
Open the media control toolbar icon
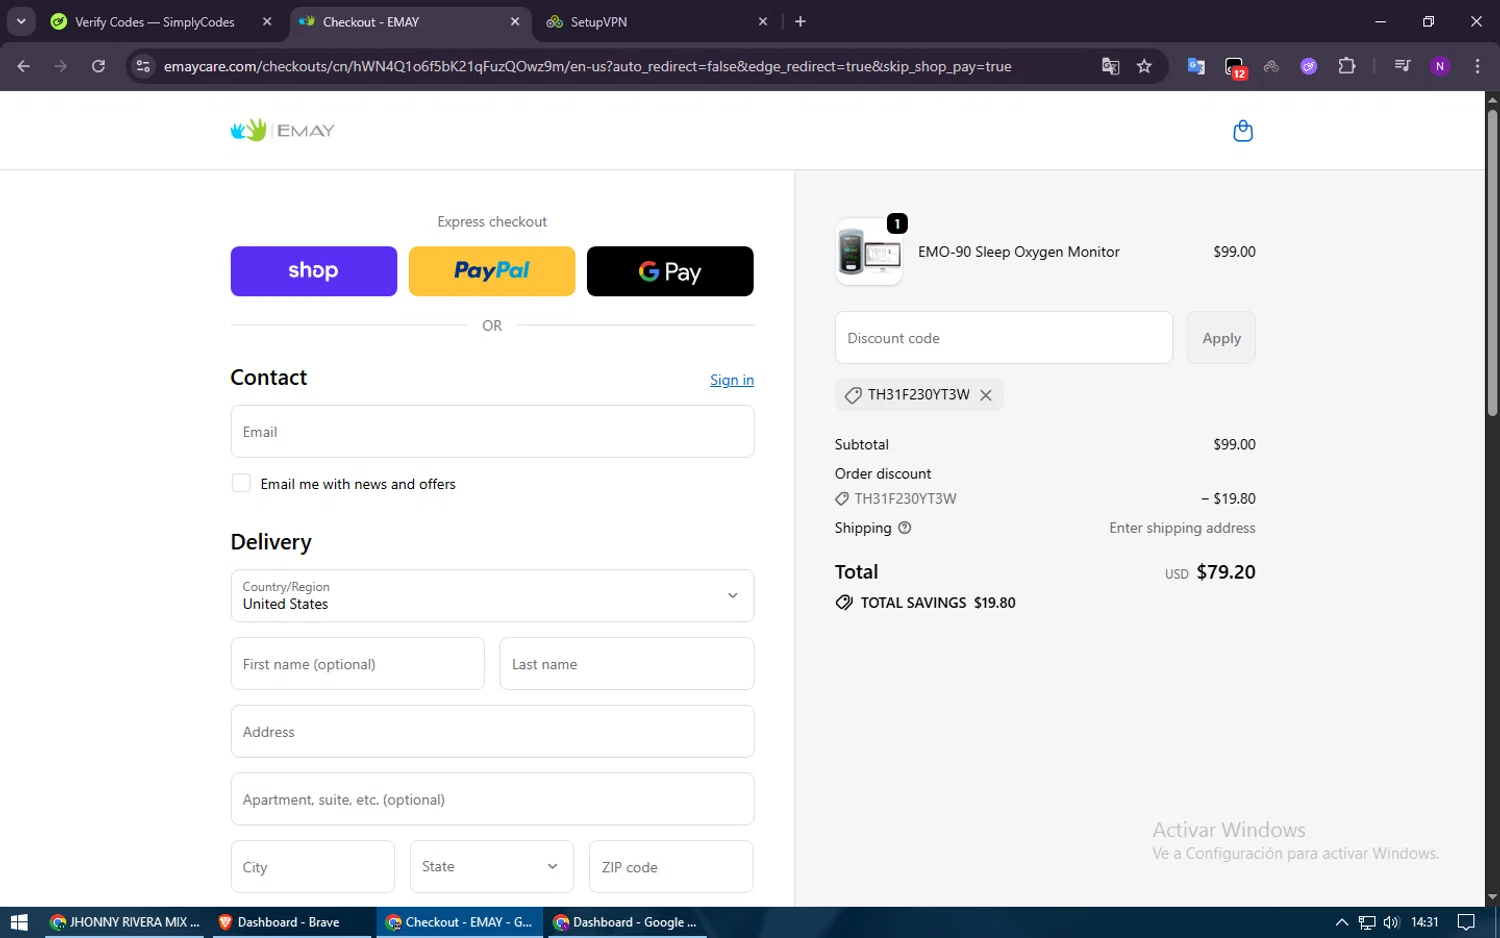pos(1402,66)
